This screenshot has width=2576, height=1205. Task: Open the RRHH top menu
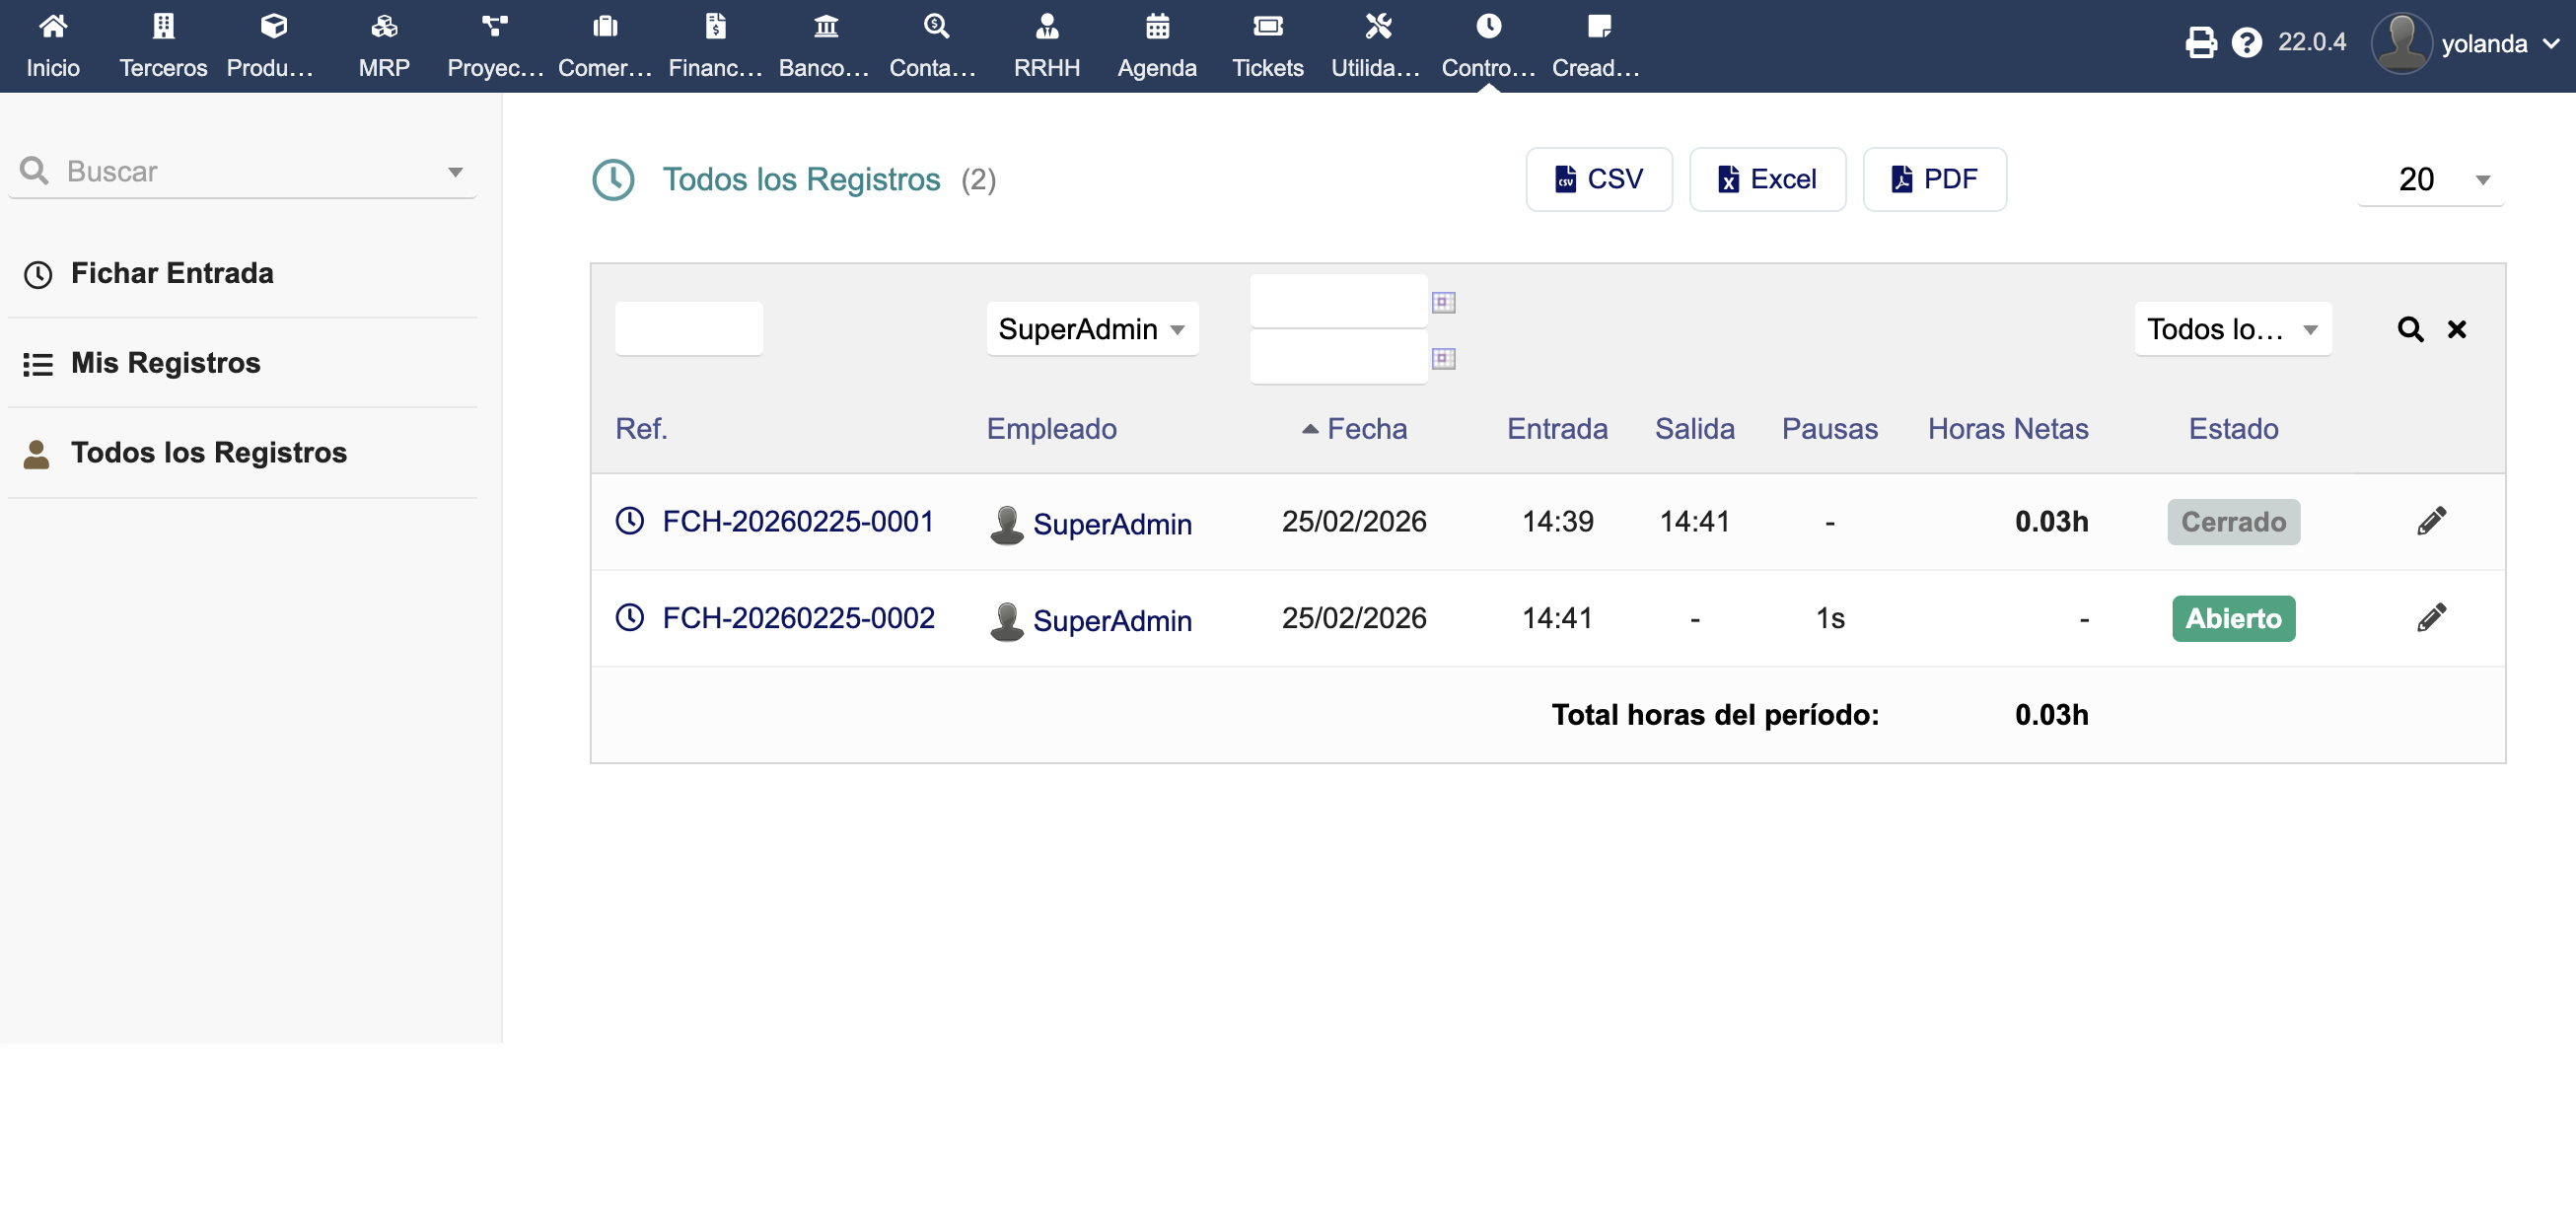pyautogui.click(x=1046, y=44)
